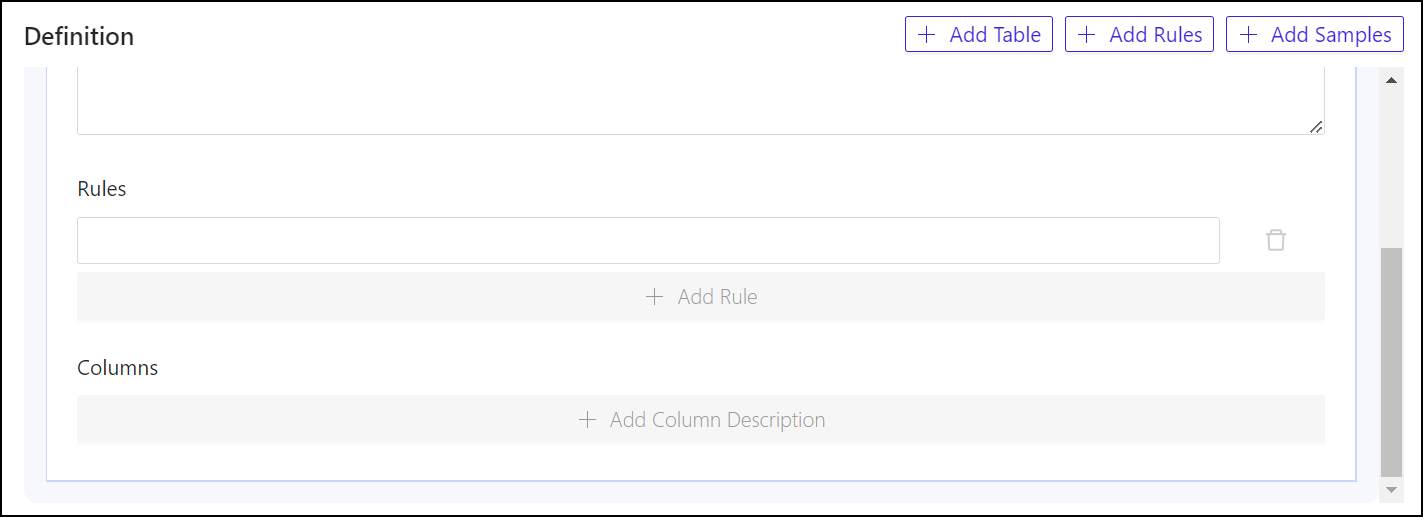Image resolution: width=1423 pixels, height=517 pixels.
Task: Click the scrollbar down arrow
Action: [x=1391, y=490]
